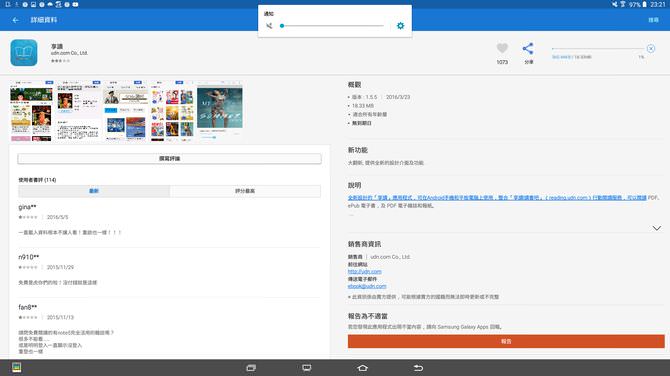Tap gina** review date 2016/5/5

[57, 217]
